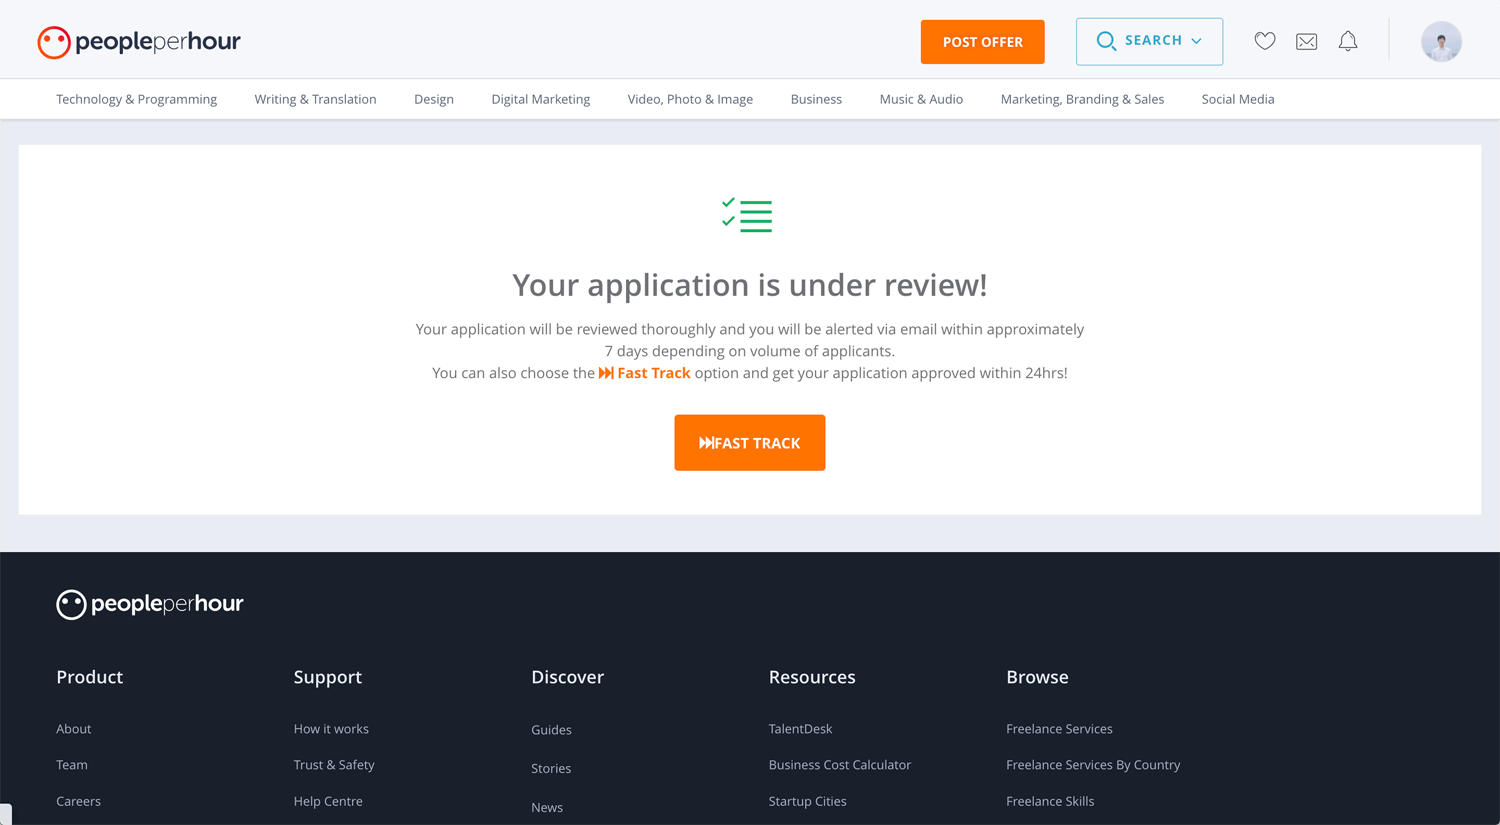Open Technology & Programming category
This screenshot has width=1500, height=825.
tap(136, 99)
